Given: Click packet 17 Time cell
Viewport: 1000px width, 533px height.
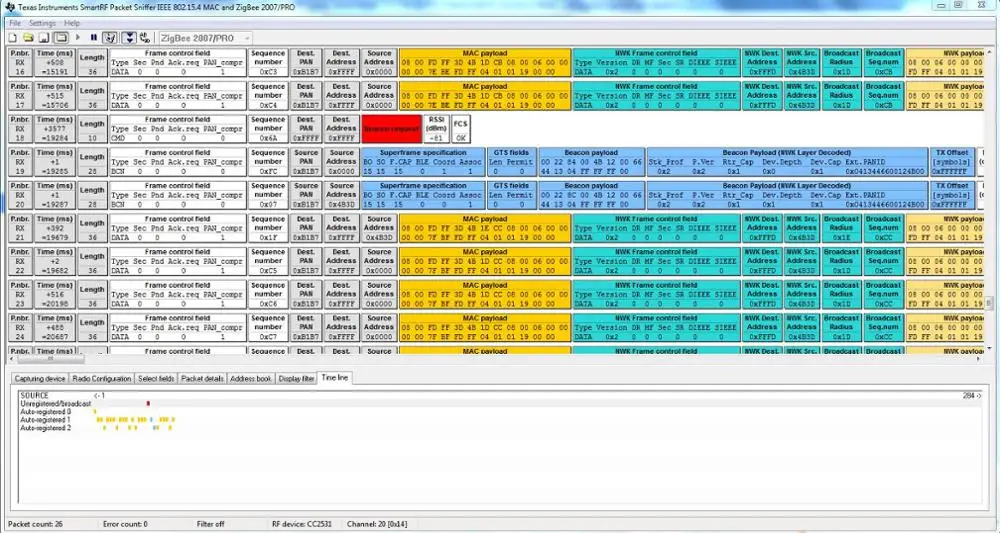Looking at the screenshot, I should coord(54,96).
